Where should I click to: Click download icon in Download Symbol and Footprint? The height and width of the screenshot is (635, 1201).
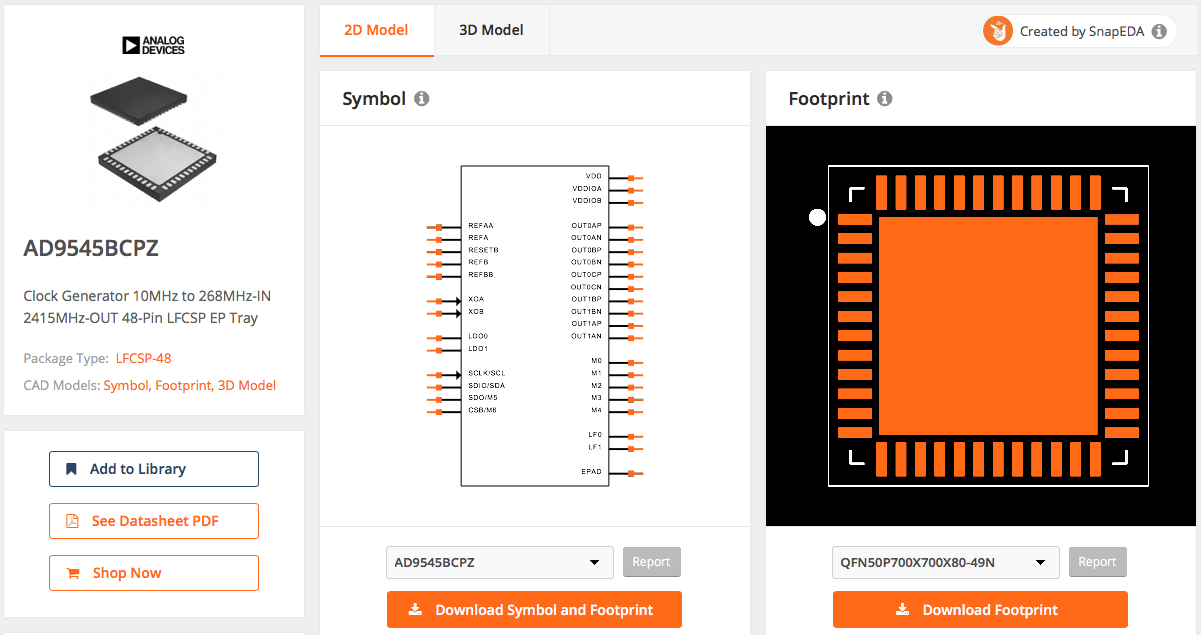pos(416,609)
